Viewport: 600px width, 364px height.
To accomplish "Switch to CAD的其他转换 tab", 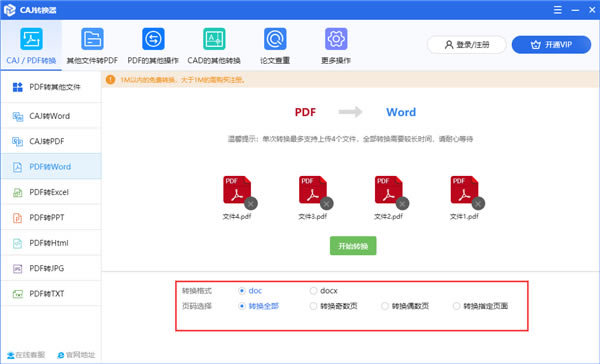I will click(x=214, y=46).
